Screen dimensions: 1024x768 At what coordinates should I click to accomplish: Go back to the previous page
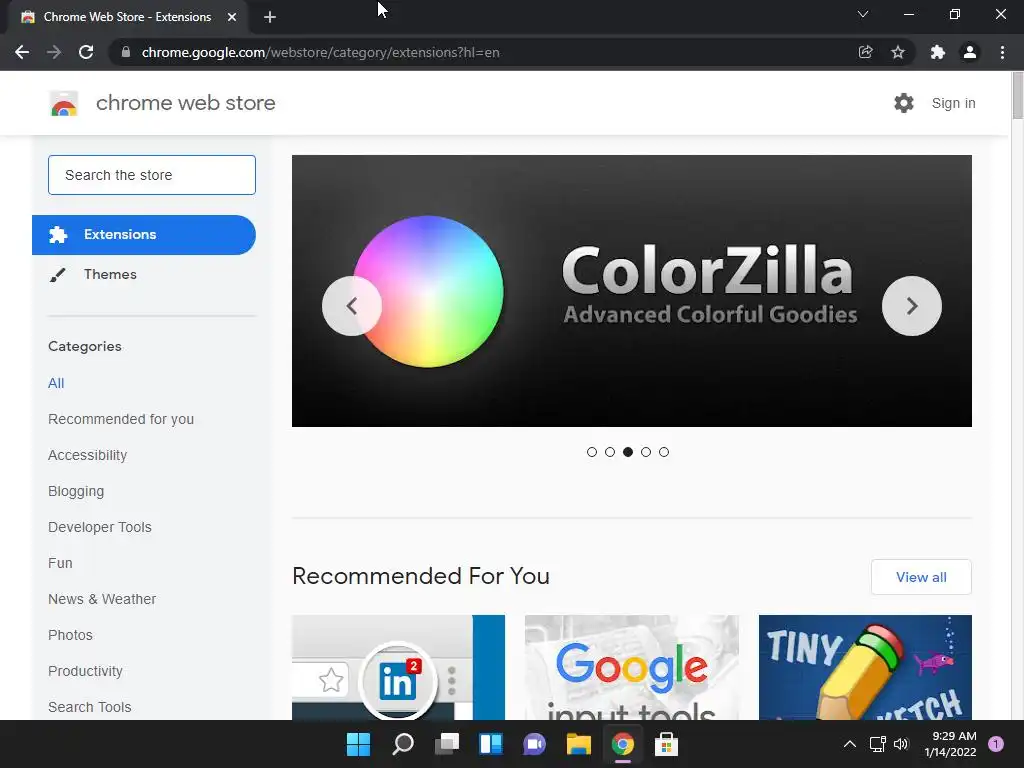(x=22, y=52)
